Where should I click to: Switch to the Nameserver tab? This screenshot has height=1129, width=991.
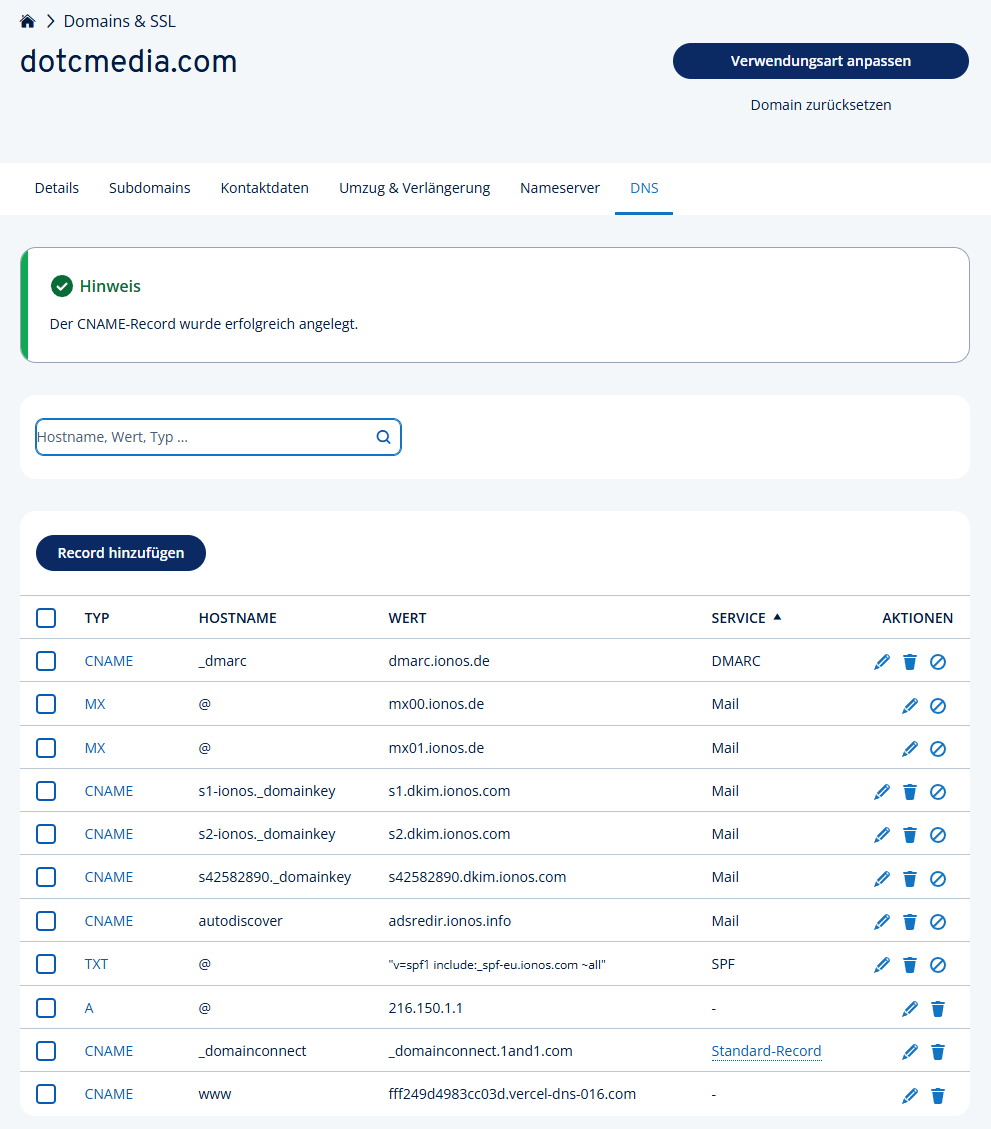point(559,187)
